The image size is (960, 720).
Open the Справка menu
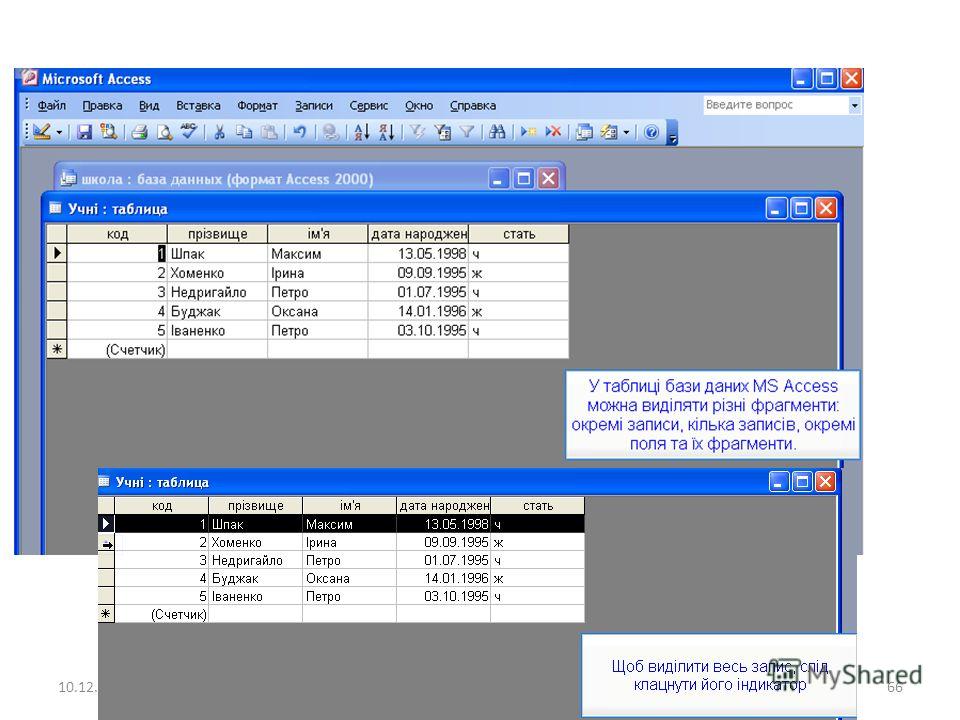[473, 105]
